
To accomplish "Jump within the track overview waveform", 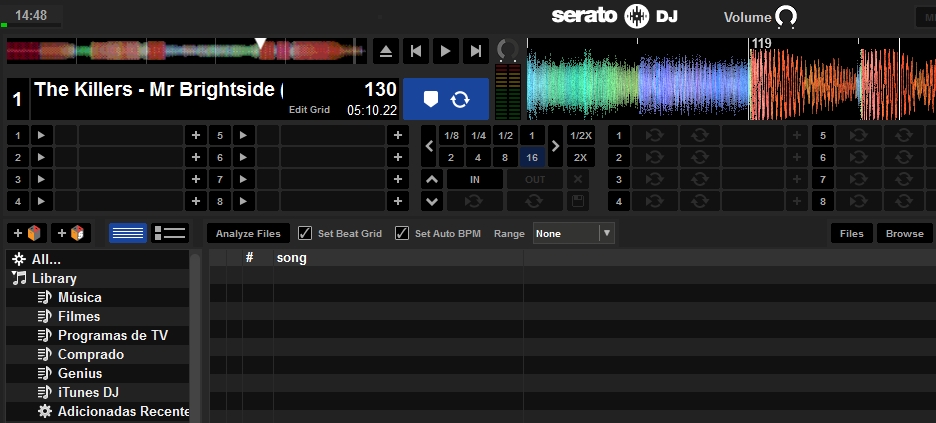I will coord(186,51).
